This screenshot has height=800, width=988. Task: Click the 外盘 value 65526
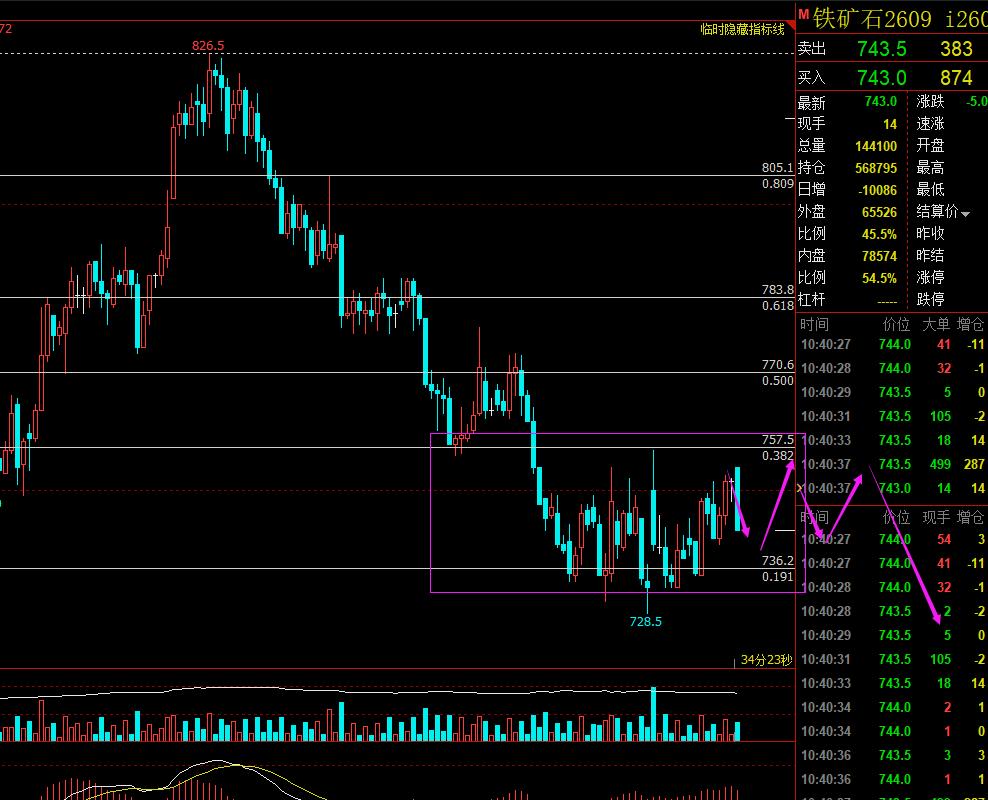tap(879, 212)
